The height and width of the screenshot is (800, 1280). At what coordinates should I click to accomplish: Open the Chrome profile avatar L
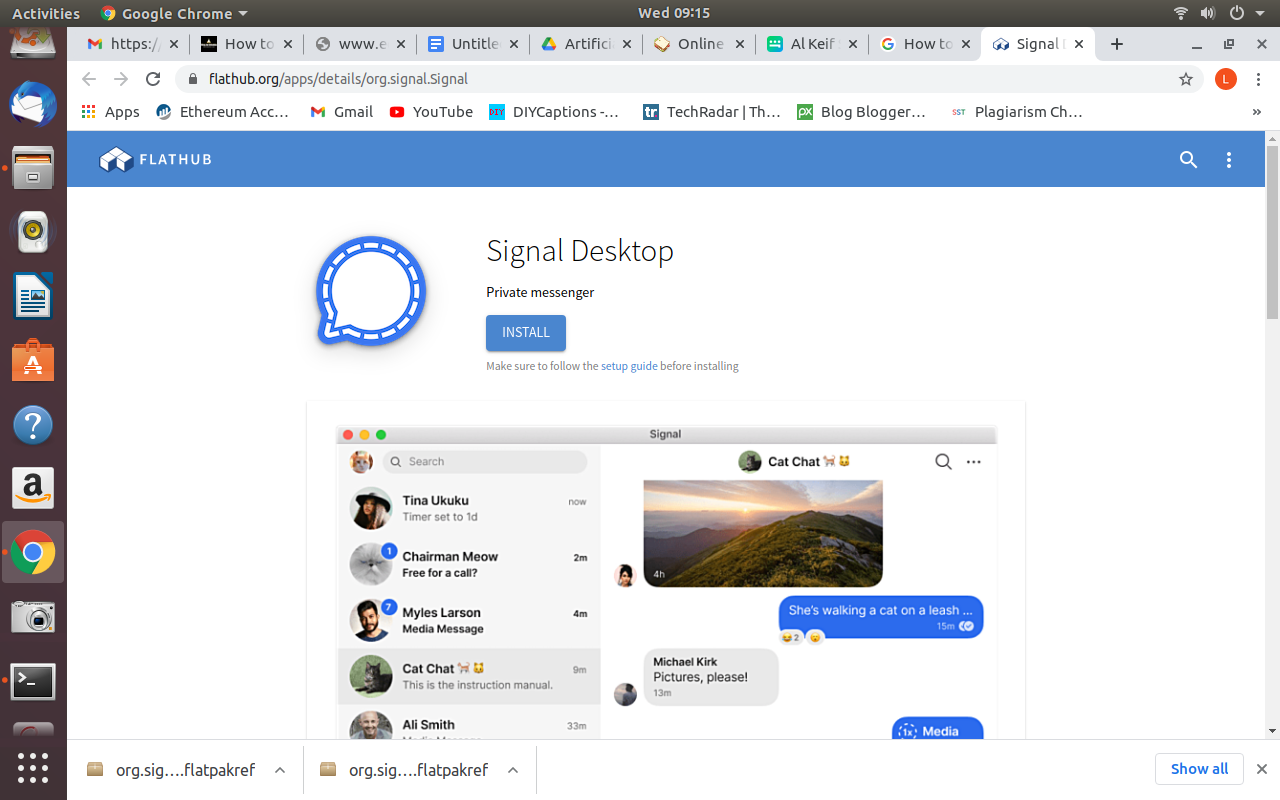click(1226, 79)
